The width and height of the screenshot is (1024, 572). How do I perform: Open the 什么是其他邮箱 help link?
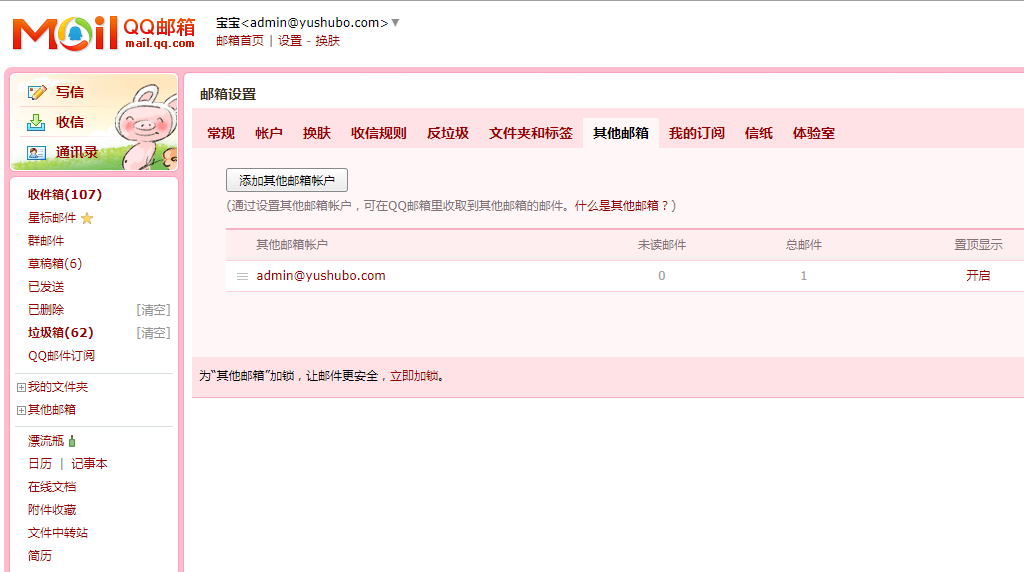point(621,205)
